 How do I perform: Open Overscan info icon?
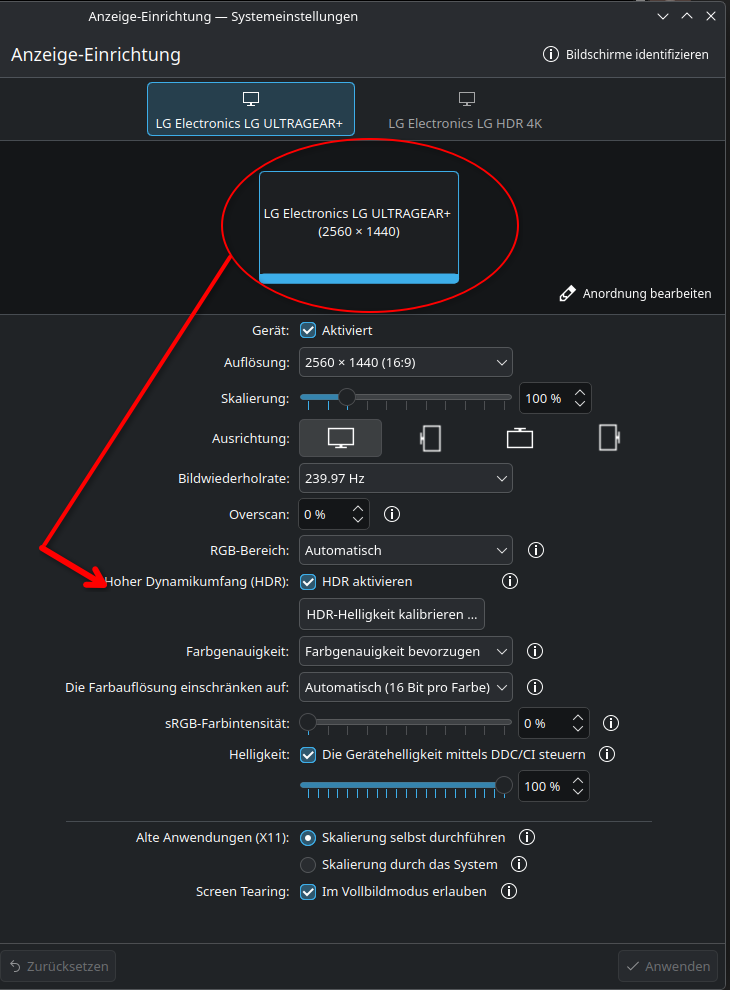coord(392,515)
